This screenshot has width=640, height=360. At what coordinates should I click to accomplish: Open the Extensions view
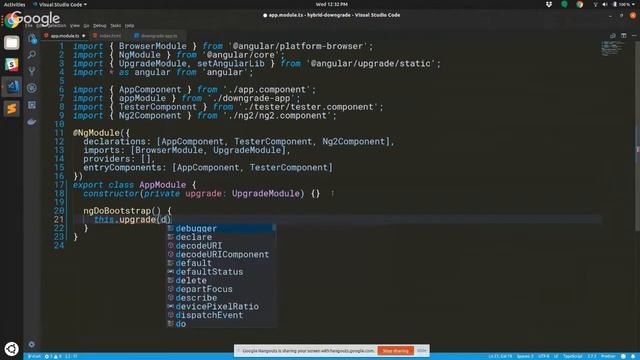pos(32,105)
